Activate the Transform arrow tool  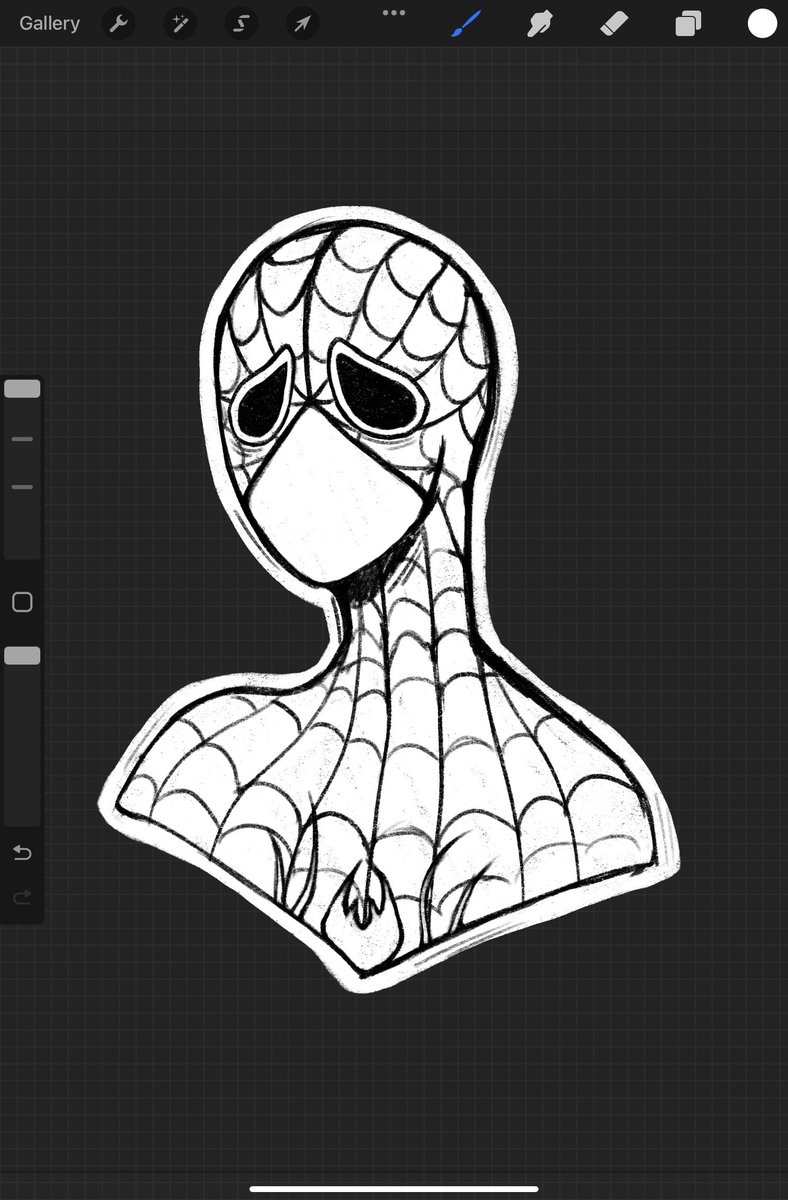click(302, 23)
